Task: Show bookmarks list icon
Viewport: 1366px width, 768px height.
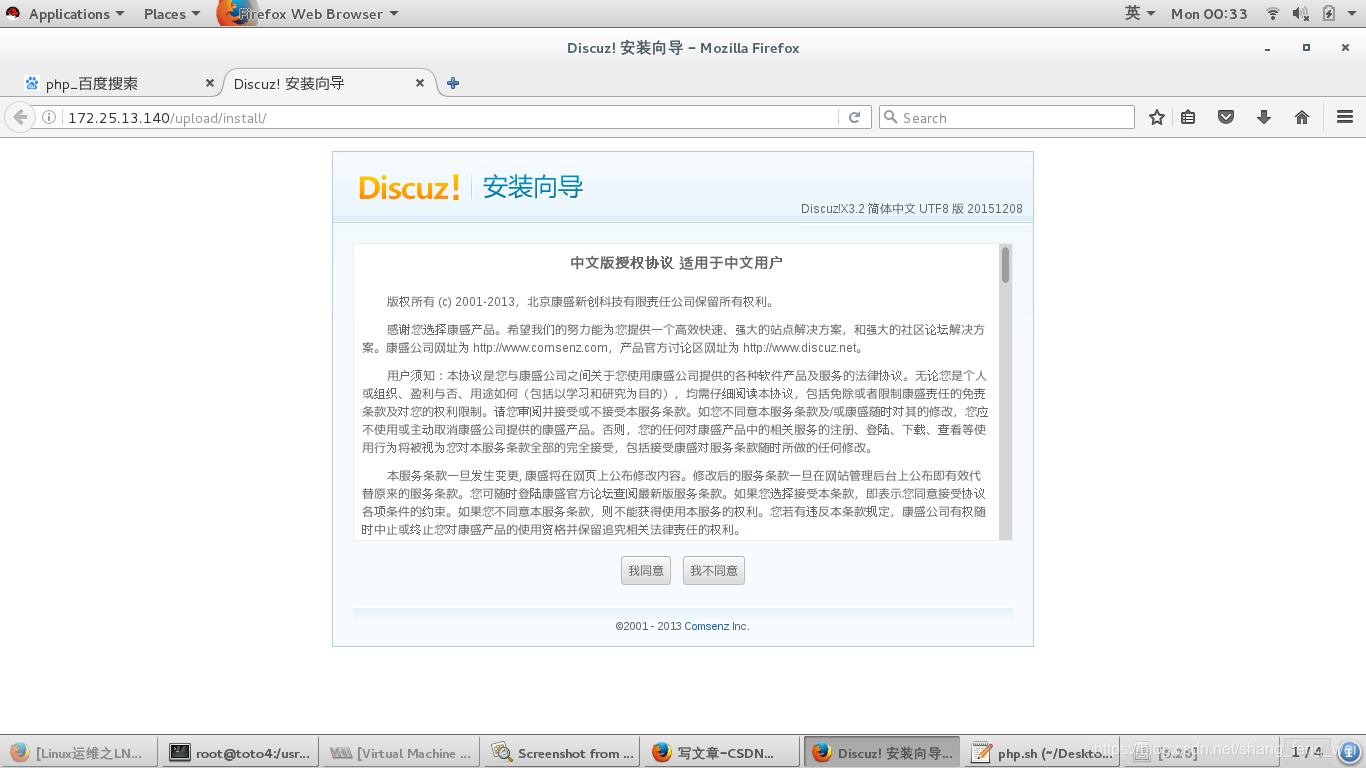Action: coord(1188,117)
